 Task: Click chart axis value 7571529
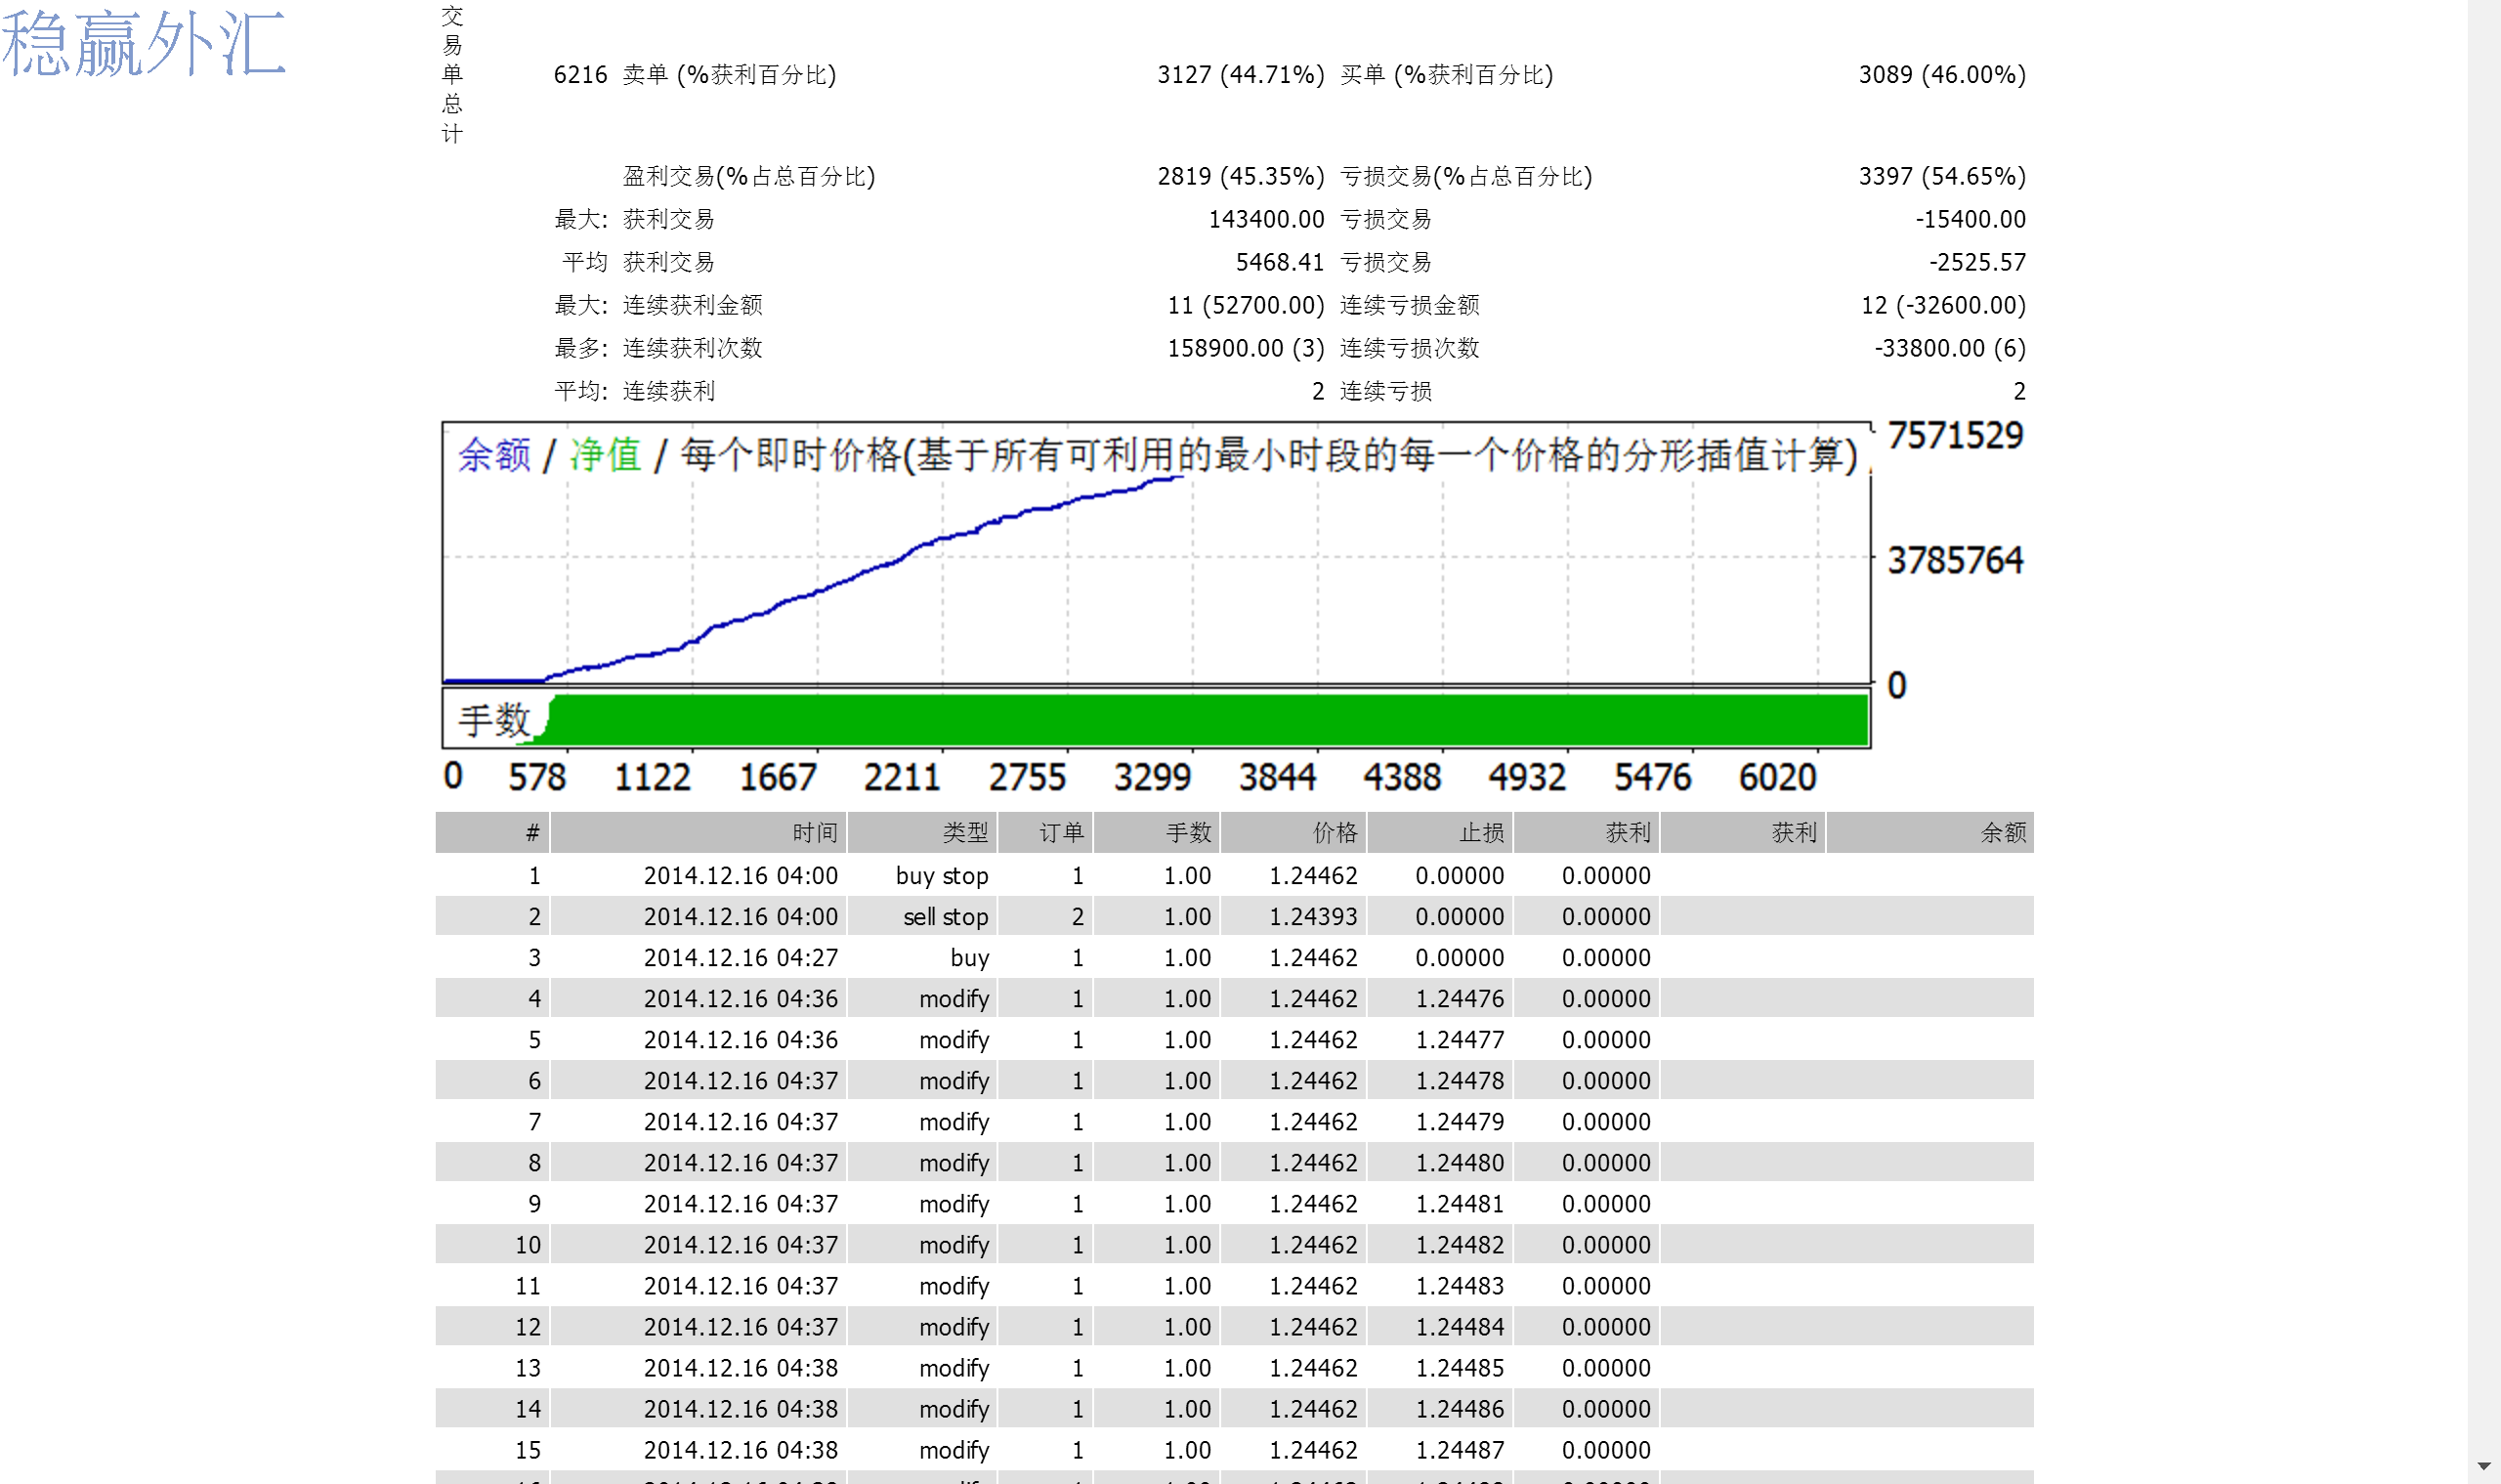tap(1955, 436)
